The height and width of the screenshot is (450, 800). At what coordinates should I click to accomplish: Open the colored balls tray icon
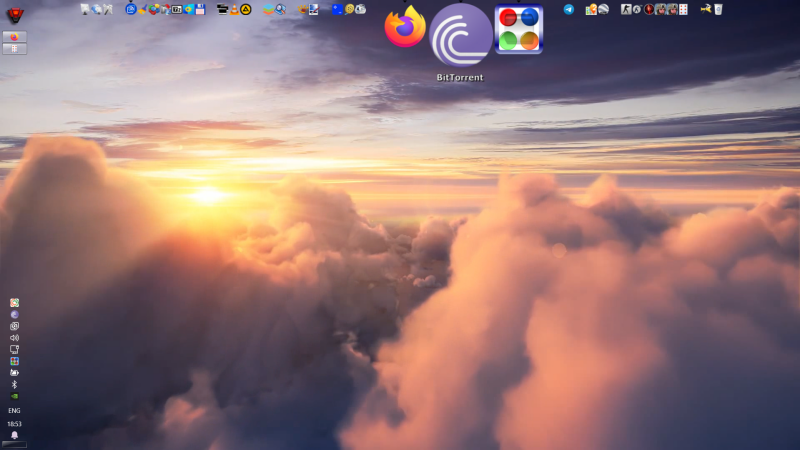14,361
